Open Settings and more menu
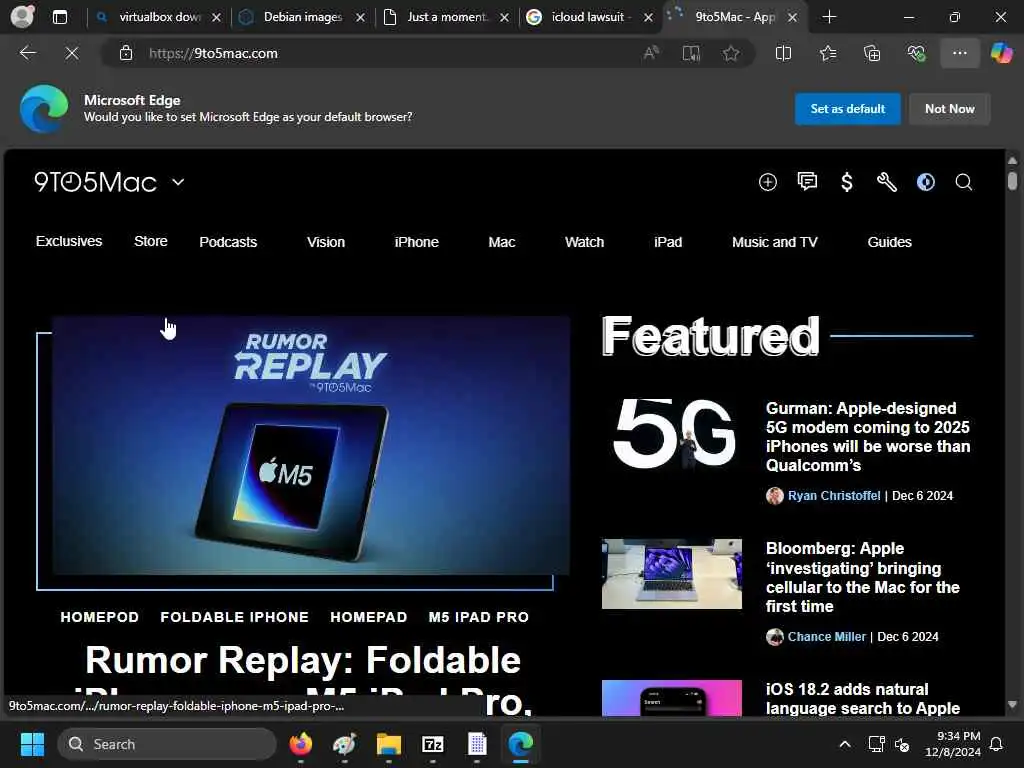The width and height of the screenshot is (1024, 768). point(959,53)
